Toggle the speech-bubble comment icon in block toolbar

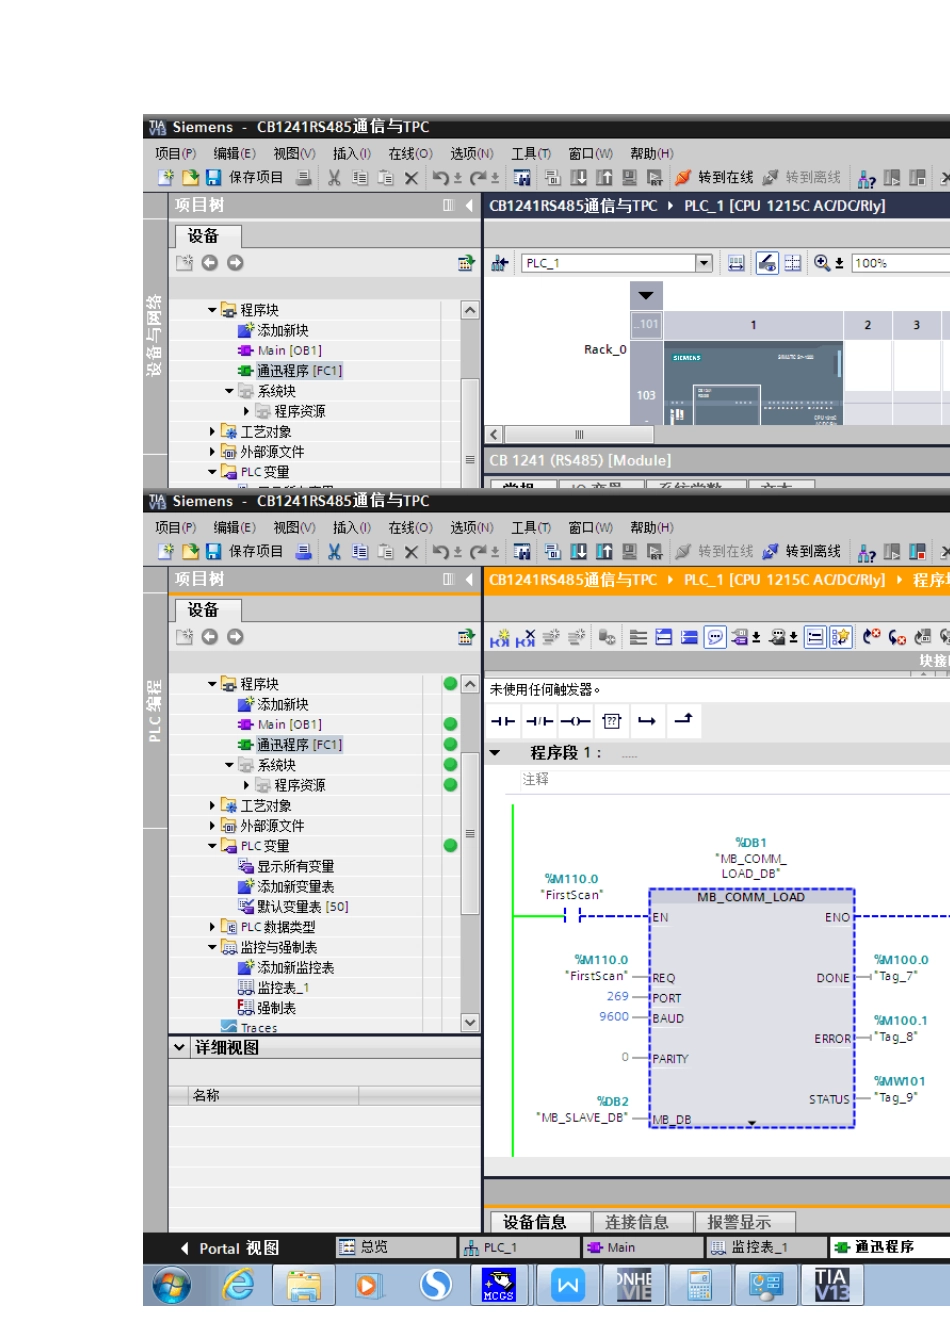pos(715,637)
